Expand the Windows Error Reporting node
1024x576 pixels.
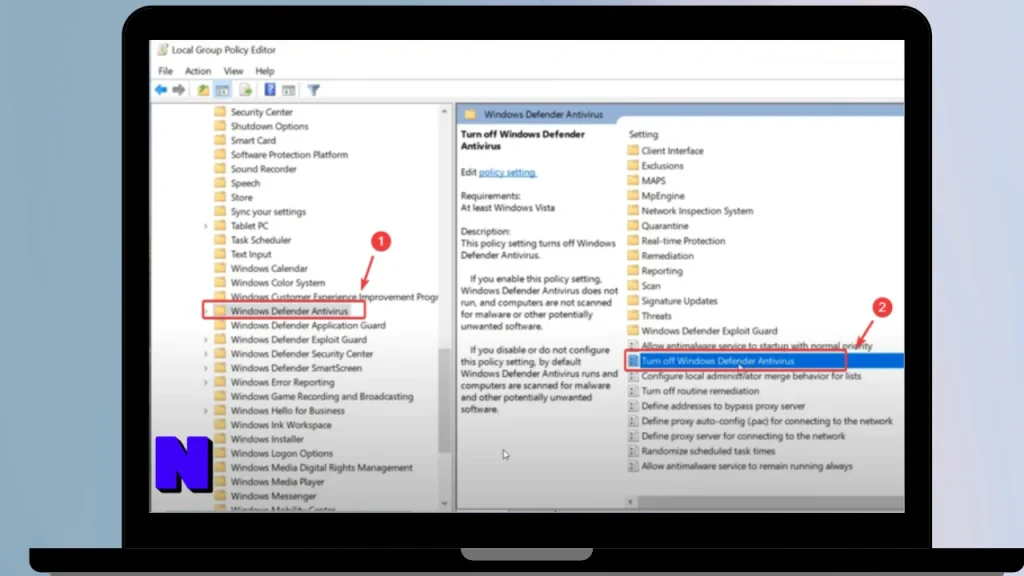206,383
